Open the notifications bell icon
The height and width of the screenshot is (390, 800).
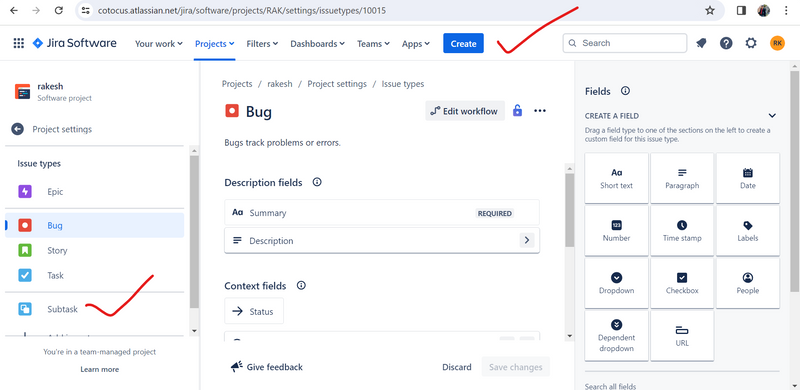tap(702, 43)
